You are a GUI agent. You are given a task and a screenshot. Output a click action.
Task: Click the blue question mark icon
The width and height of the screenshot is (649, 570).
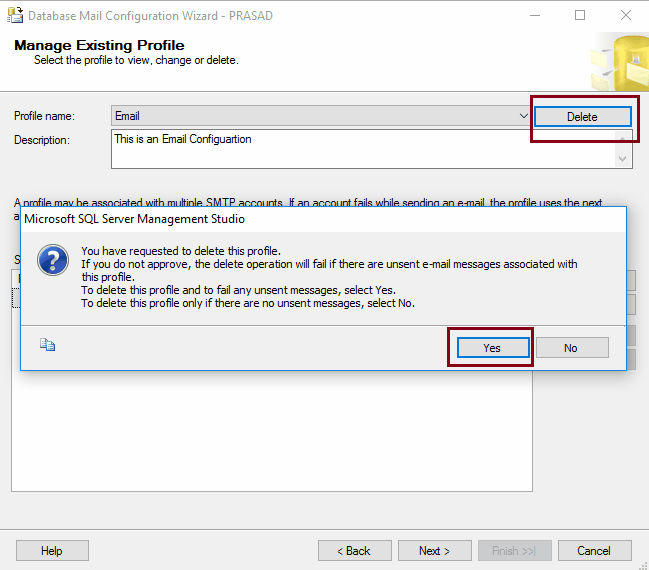click(x=52, y=262)
